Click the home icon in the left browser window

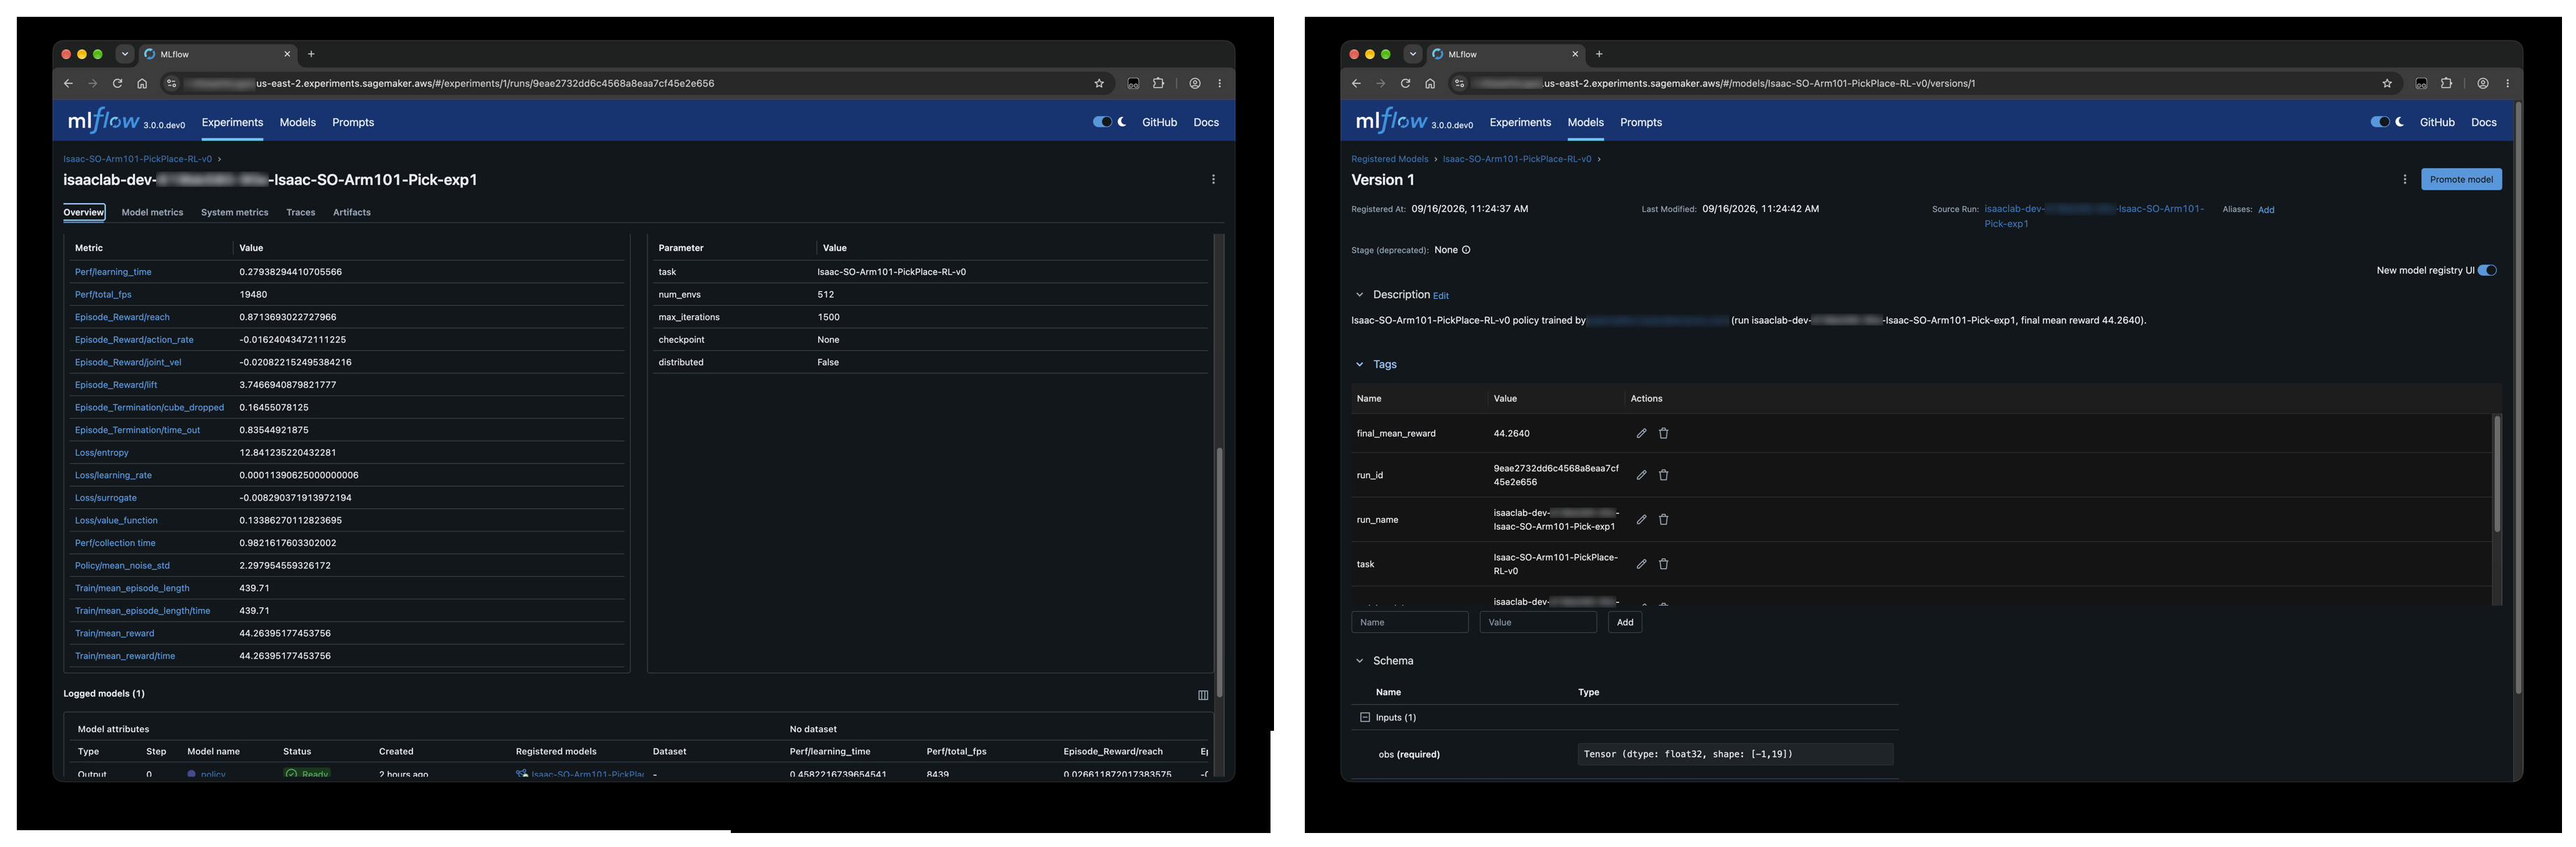142,84
